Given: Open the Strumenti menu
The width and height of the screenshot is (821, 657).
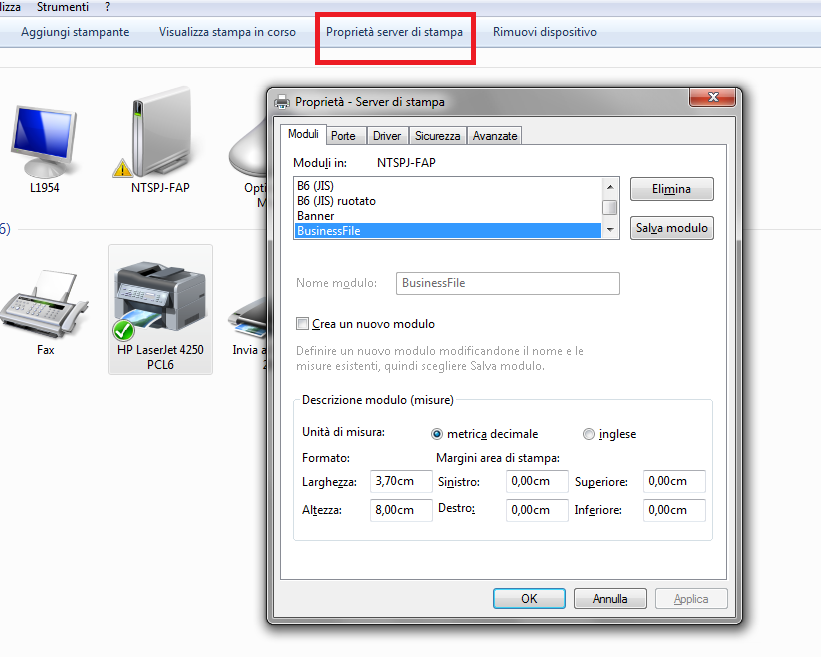Looking at the screenshot, I should [x=63, y=7].
